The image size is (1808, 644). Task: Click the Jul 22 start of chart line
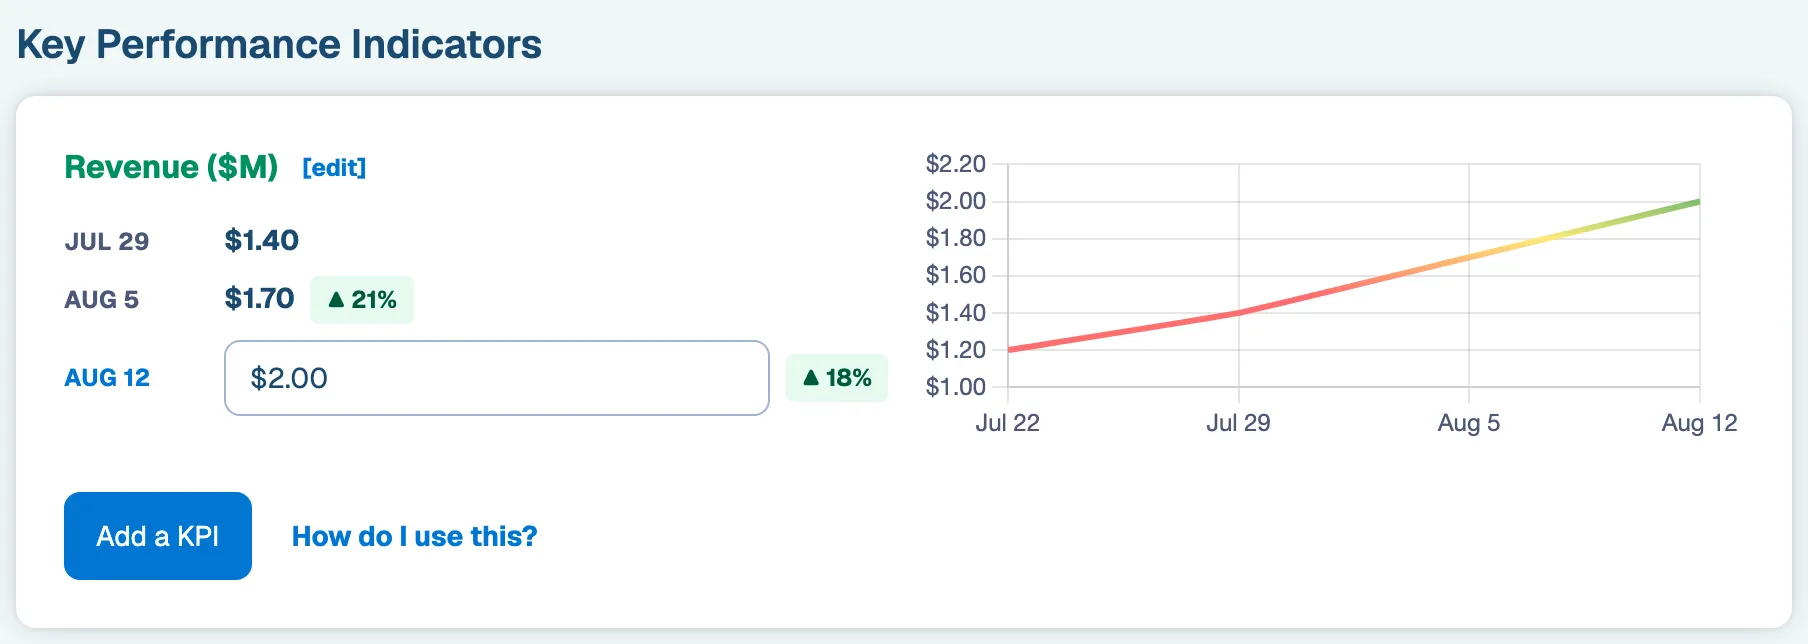1008,350
